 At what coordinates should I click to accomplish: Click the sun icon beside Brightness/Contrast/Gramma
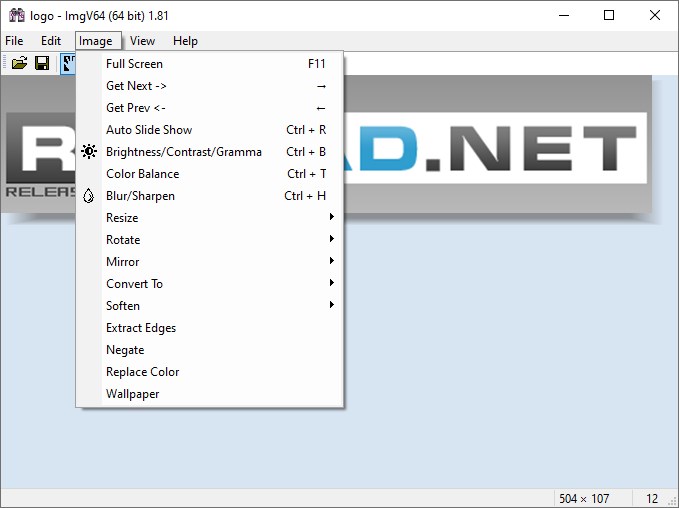click(89, 152)
